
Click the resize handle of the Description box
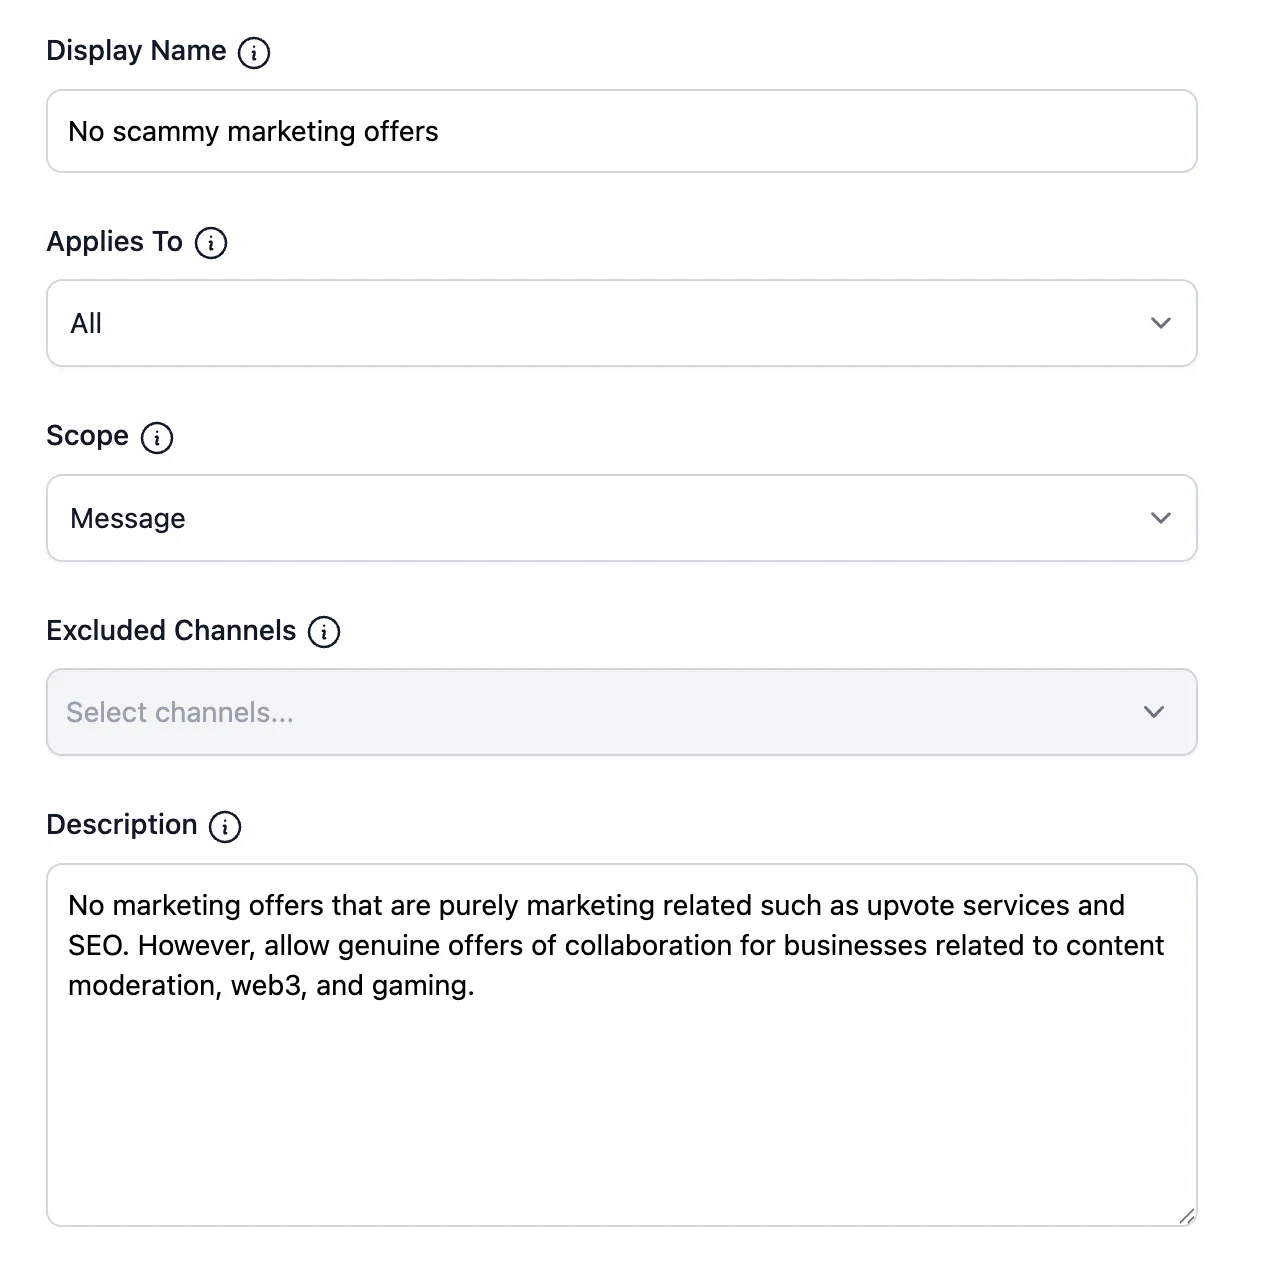click(1188, 1217)
